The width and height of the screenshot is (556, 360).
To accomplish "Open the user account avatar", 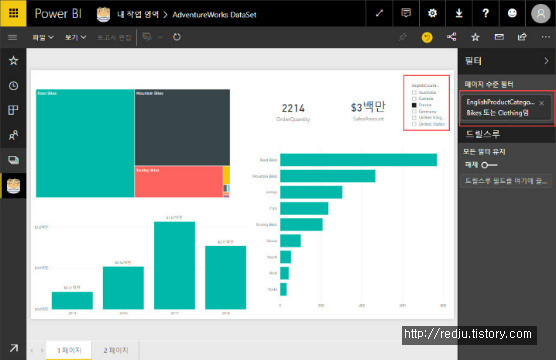I will [540, 13].
